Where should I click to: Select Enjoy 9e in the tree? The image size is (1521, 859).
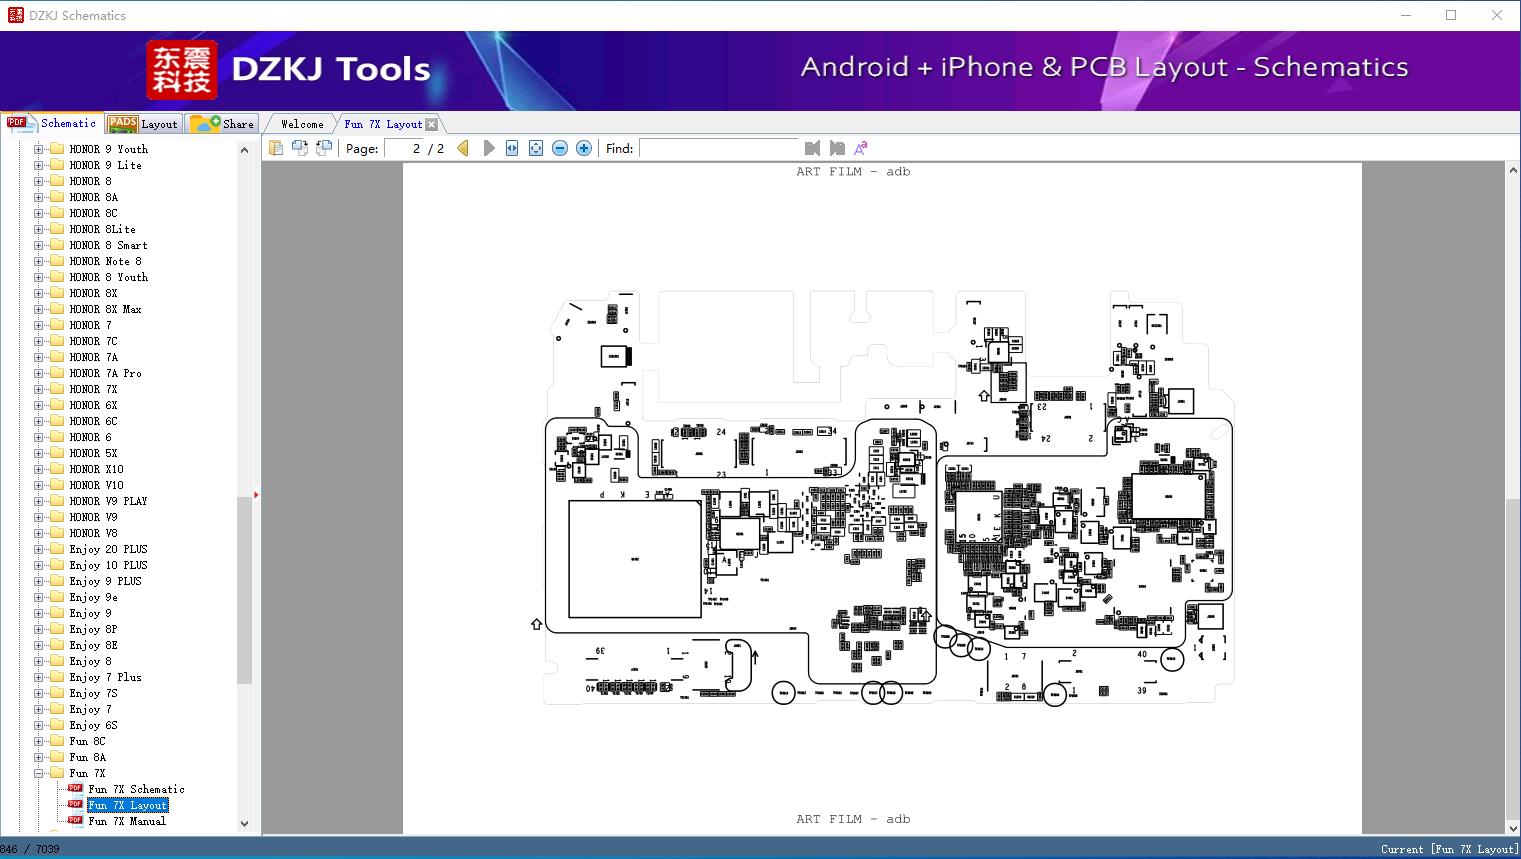coord(93,597)
